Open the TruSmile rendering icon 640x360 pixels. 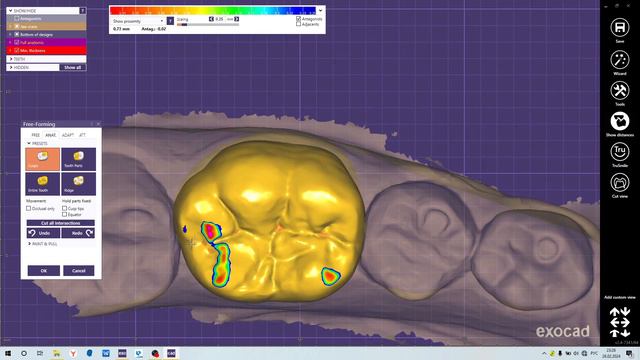pos(620,152)
